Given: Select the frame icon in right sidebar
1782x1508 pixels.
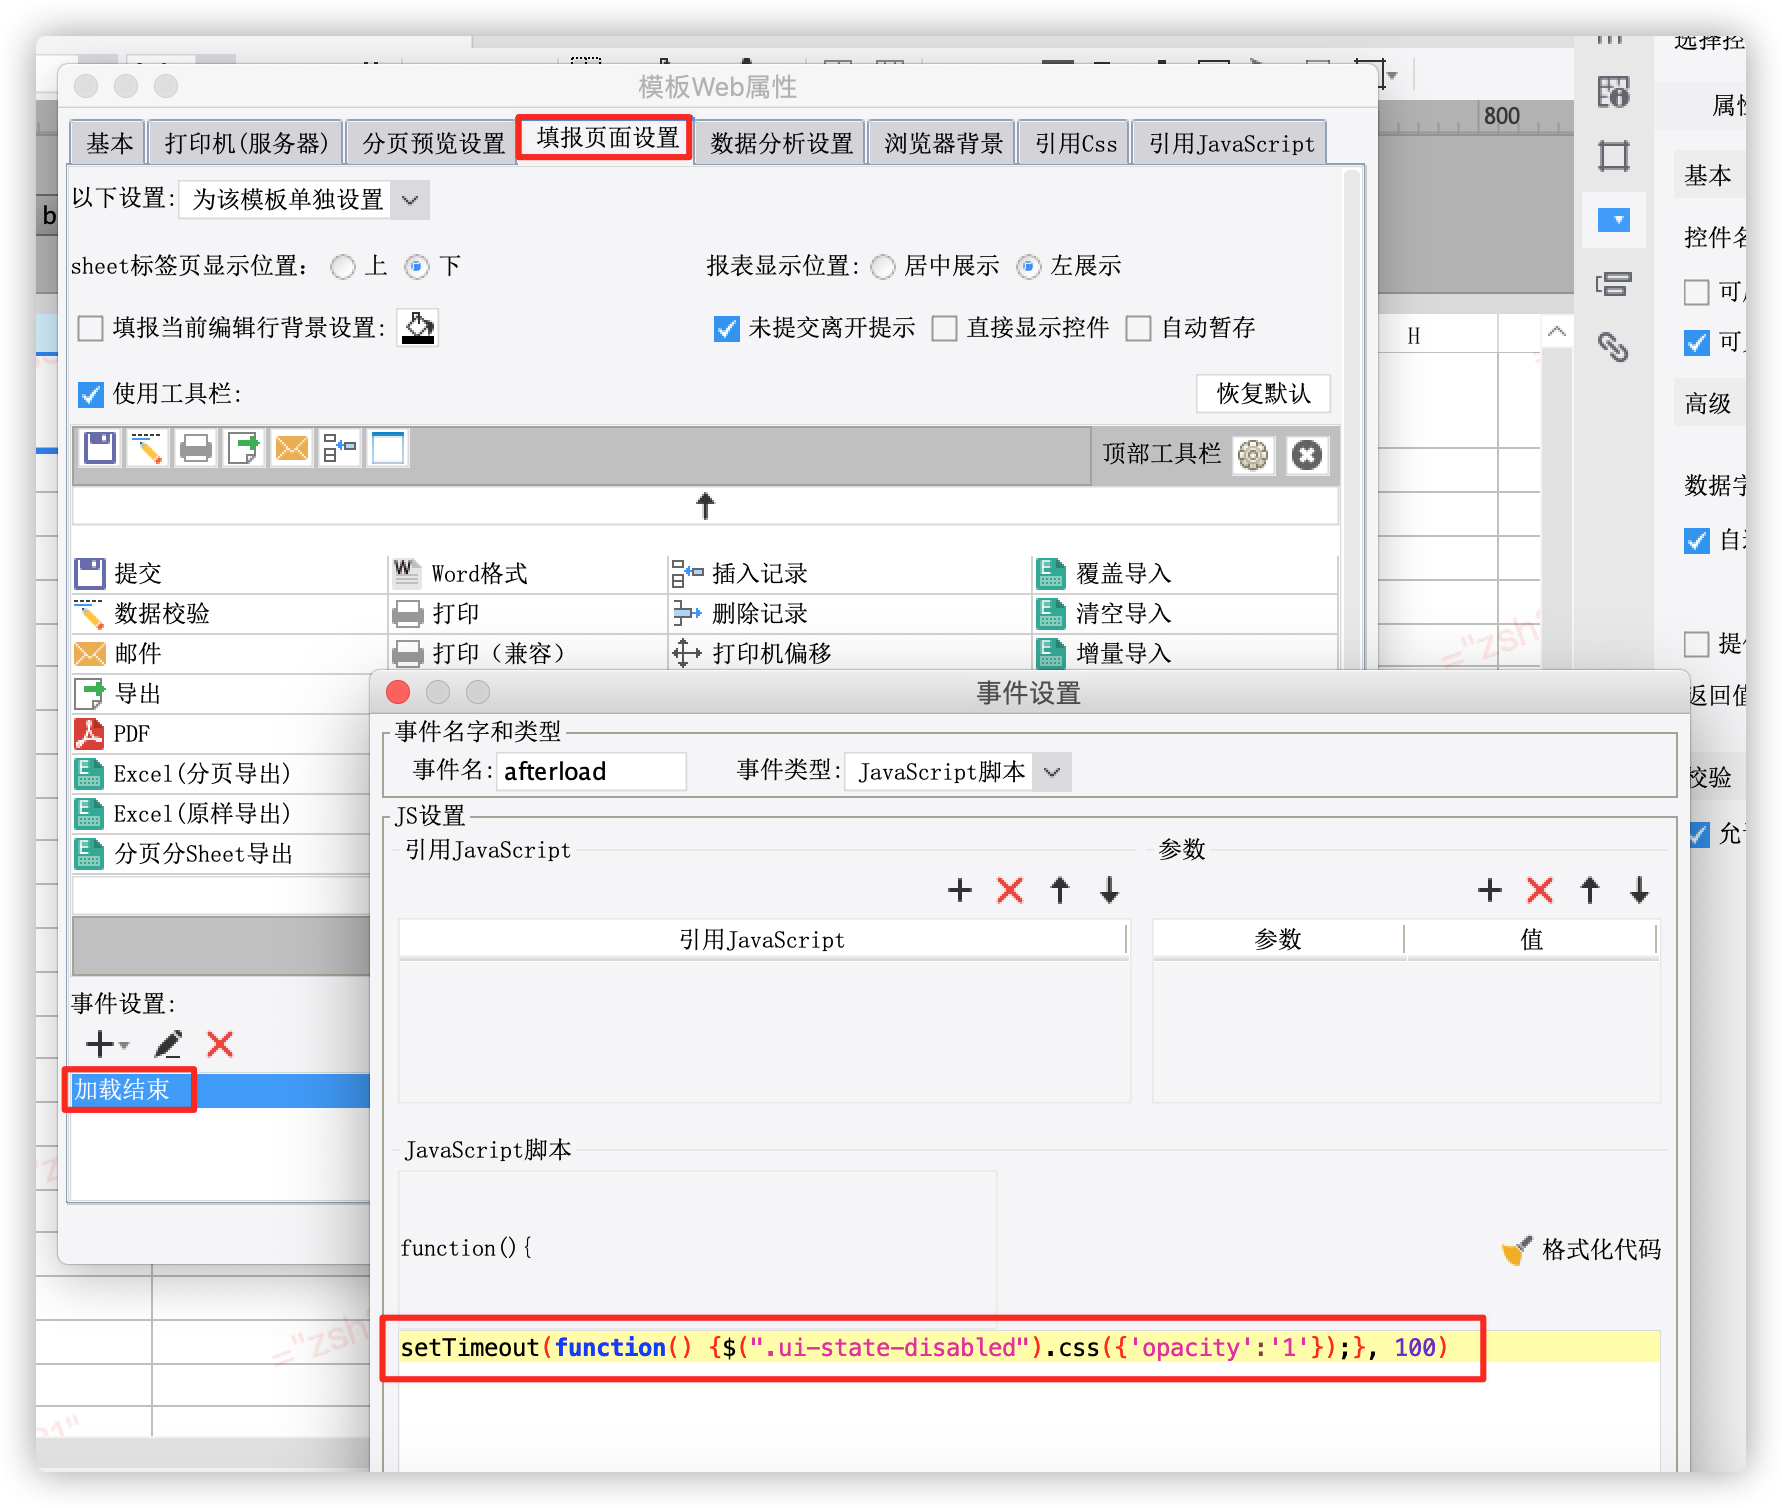Looking at the screenshot, I should coord(1613,156).
